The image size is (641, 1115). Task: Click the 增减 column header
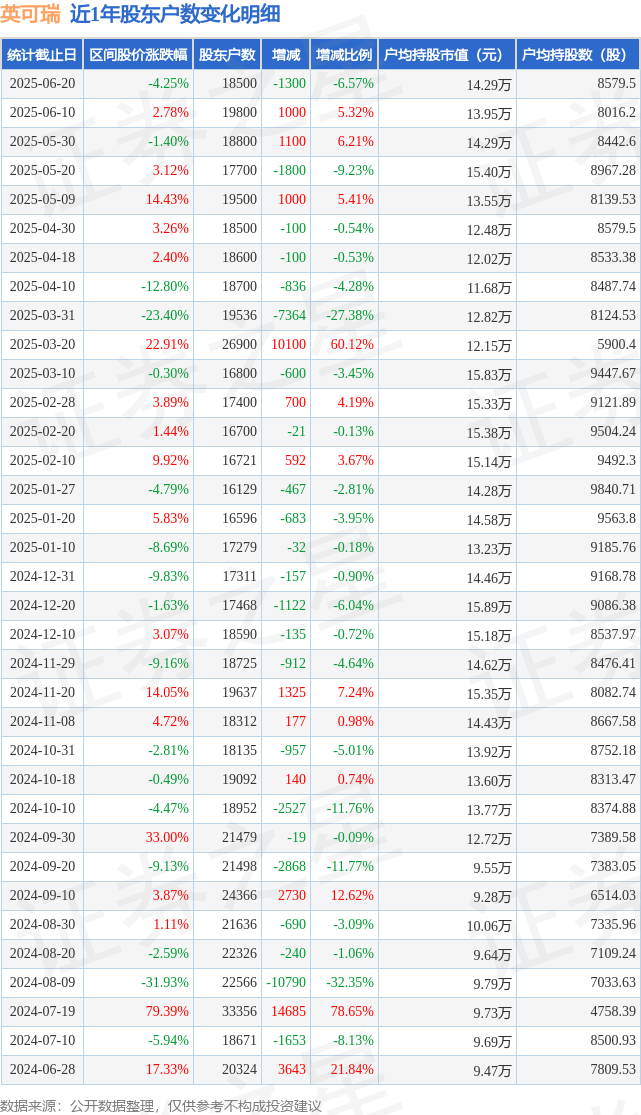pyautogui.click(x=286, y=55)
